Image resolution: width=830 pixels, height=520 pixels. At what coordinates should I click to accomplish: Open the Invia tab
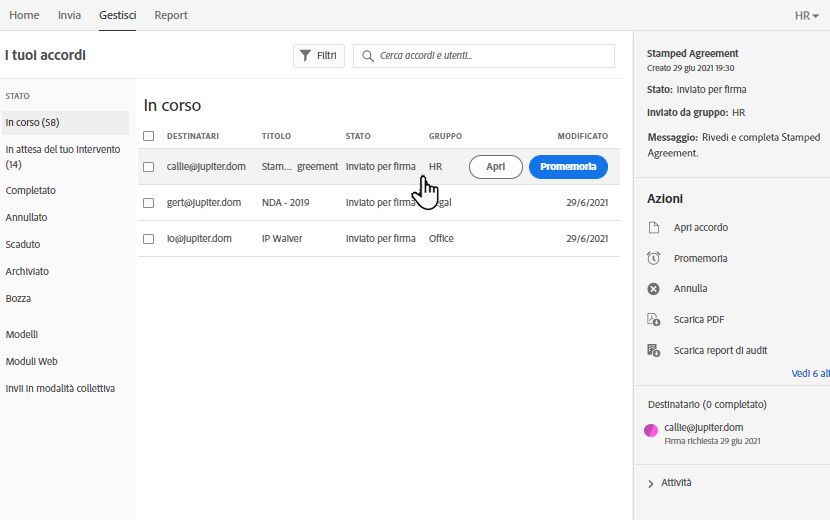pyautogui.click(x=69, y=15)
